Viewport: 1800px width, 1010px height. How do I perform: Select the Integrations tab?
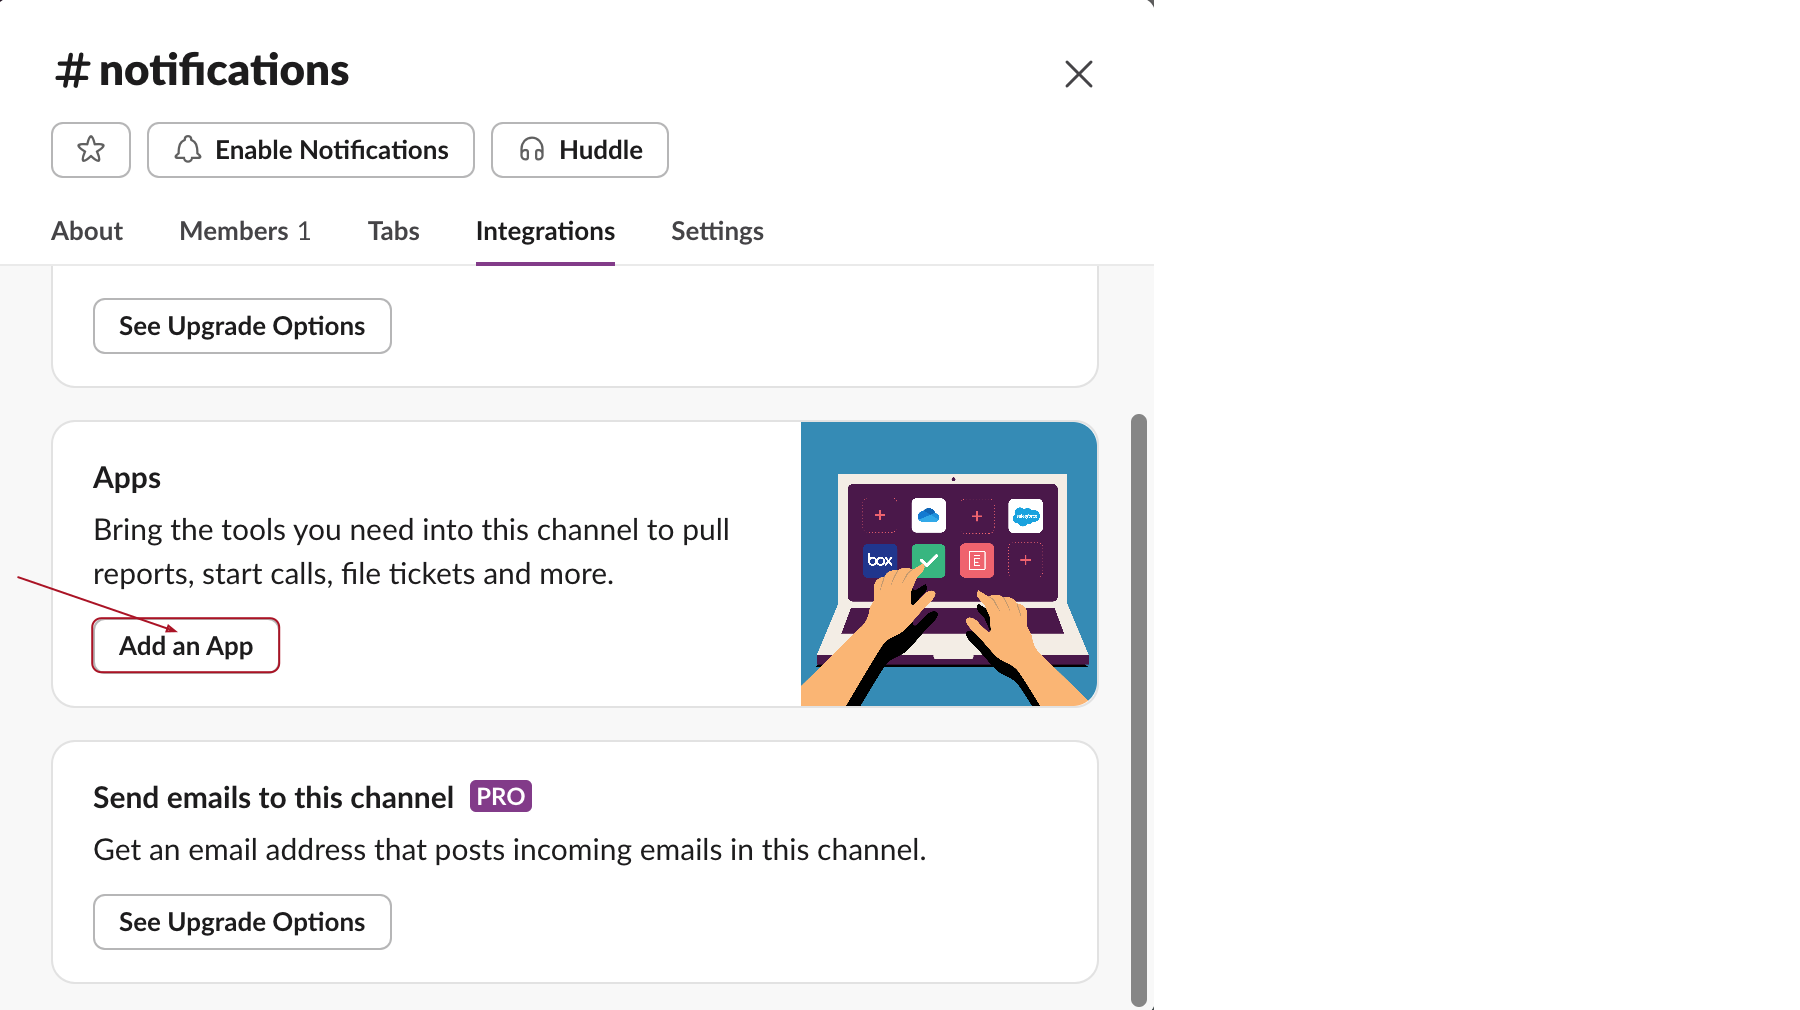545,231
